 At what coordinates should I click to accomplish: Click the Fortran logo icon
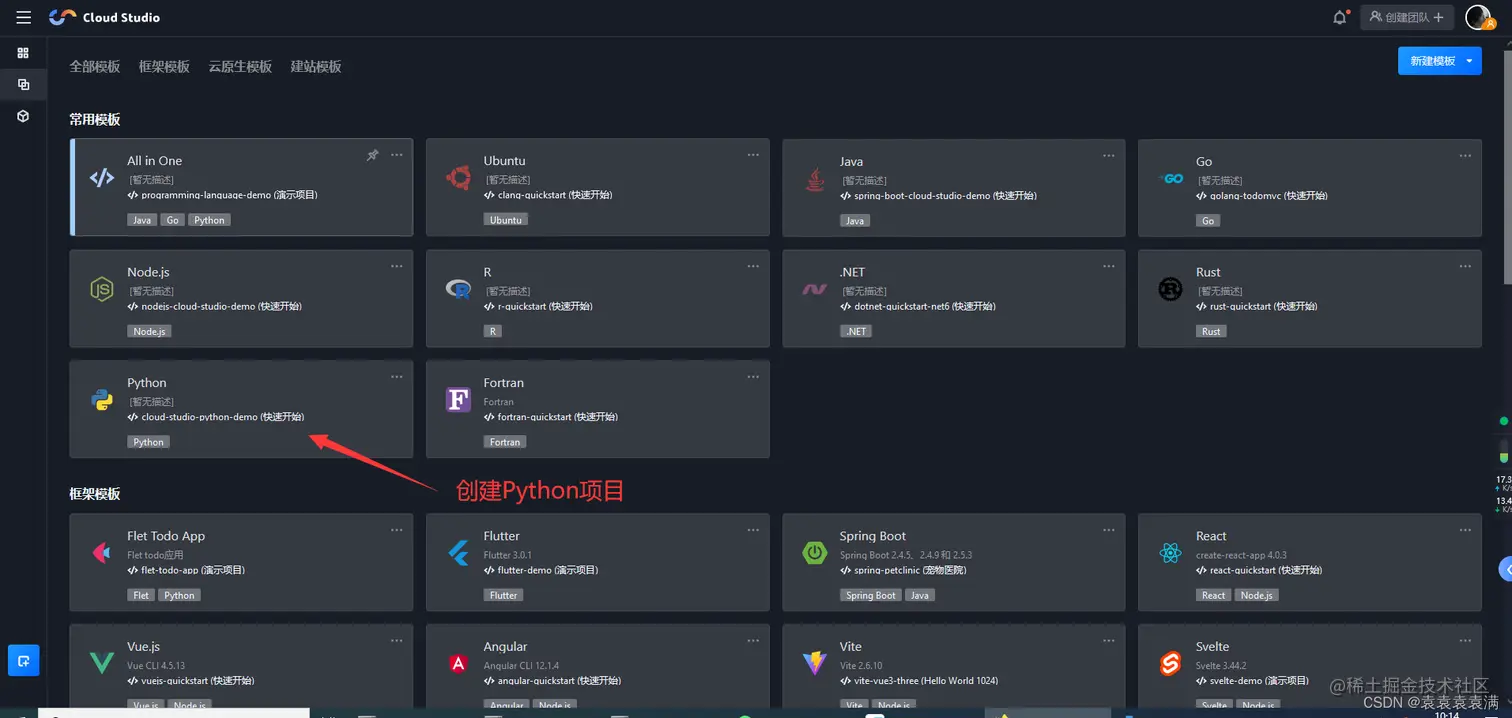point(458,400)
